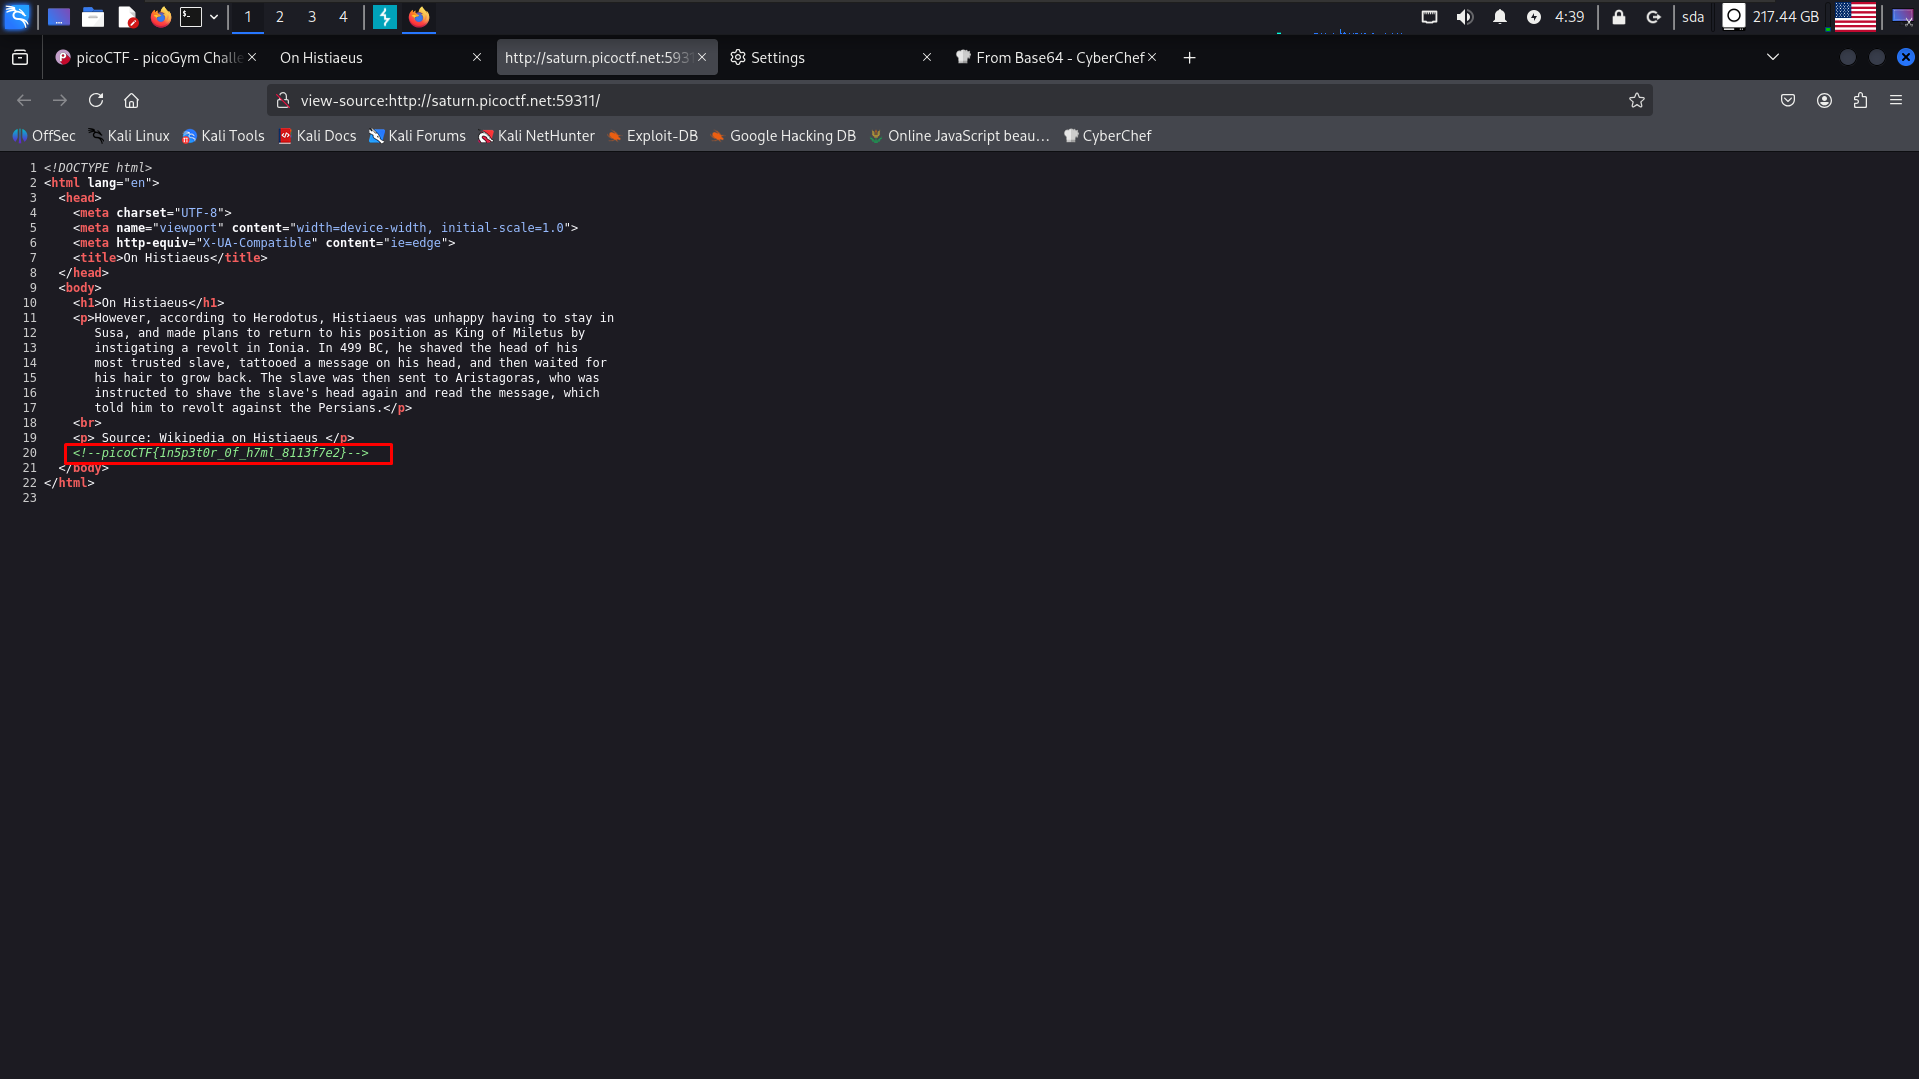Open a new browser tab

pos(1189,58)
